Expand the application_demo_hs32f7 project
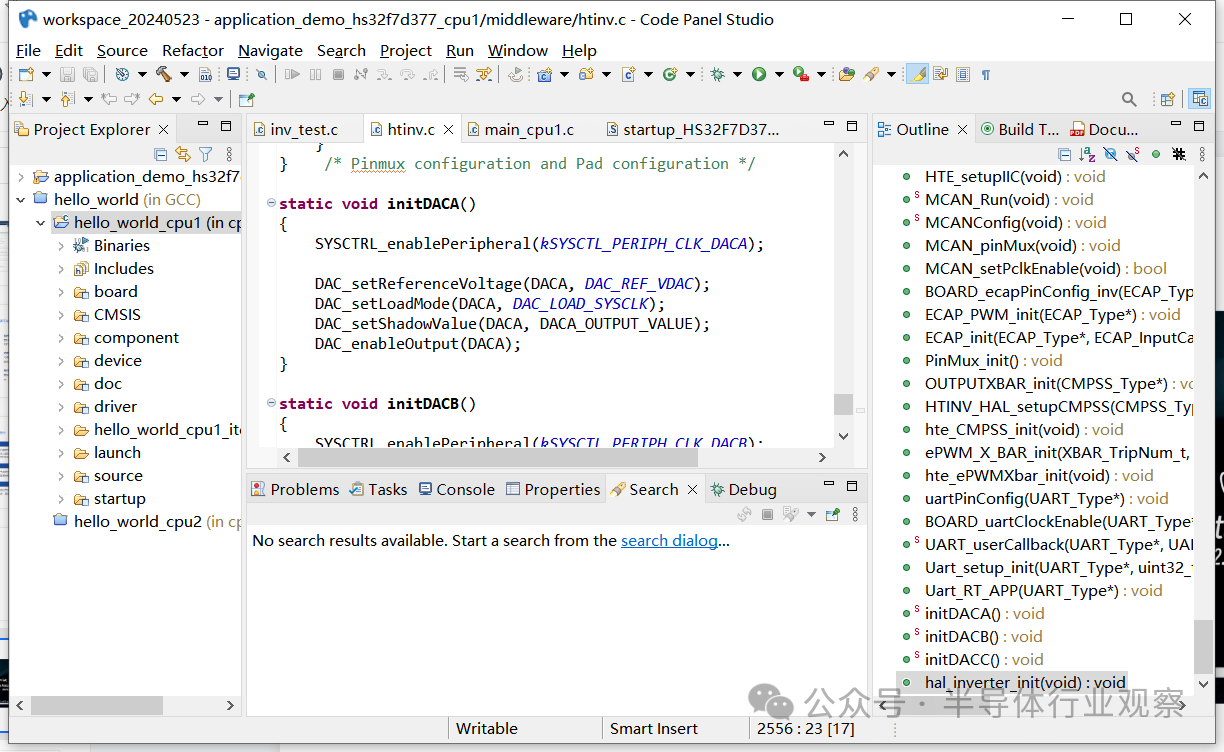The width and height of the screenshot is (1224, 752). [21, 177]
